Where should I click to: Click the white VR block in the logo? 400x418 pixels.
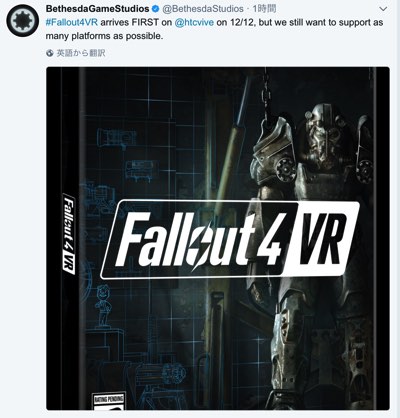point(321,239)
